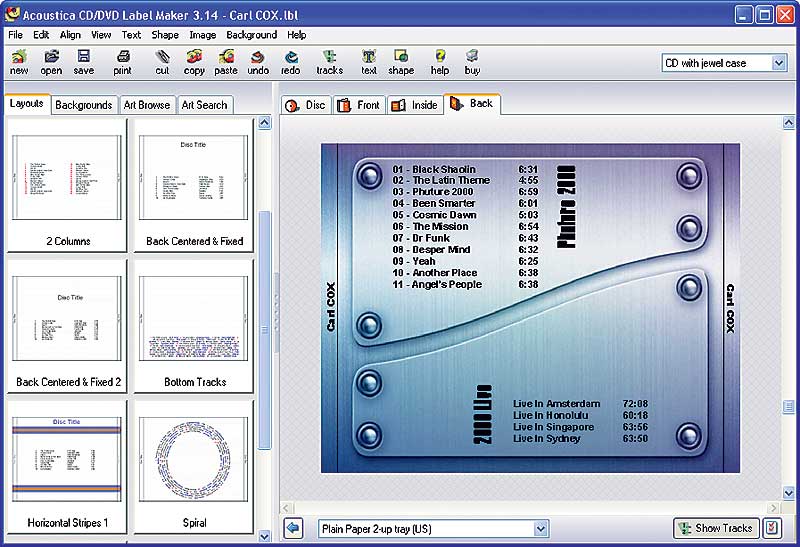This screenshot has width=800, height=547.
Task: Cut selection with the cut icon
Action: tap(162, 62)
